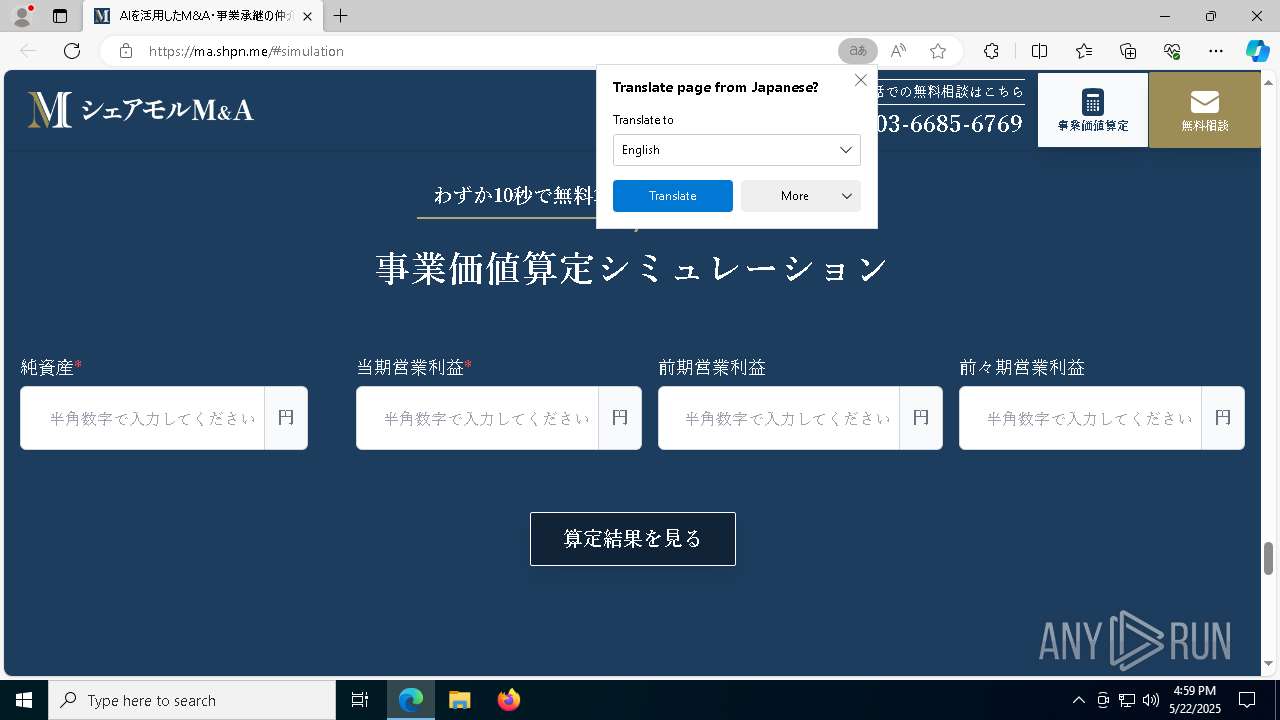Open Firefox from taskbar

click(x=508, y=700)
